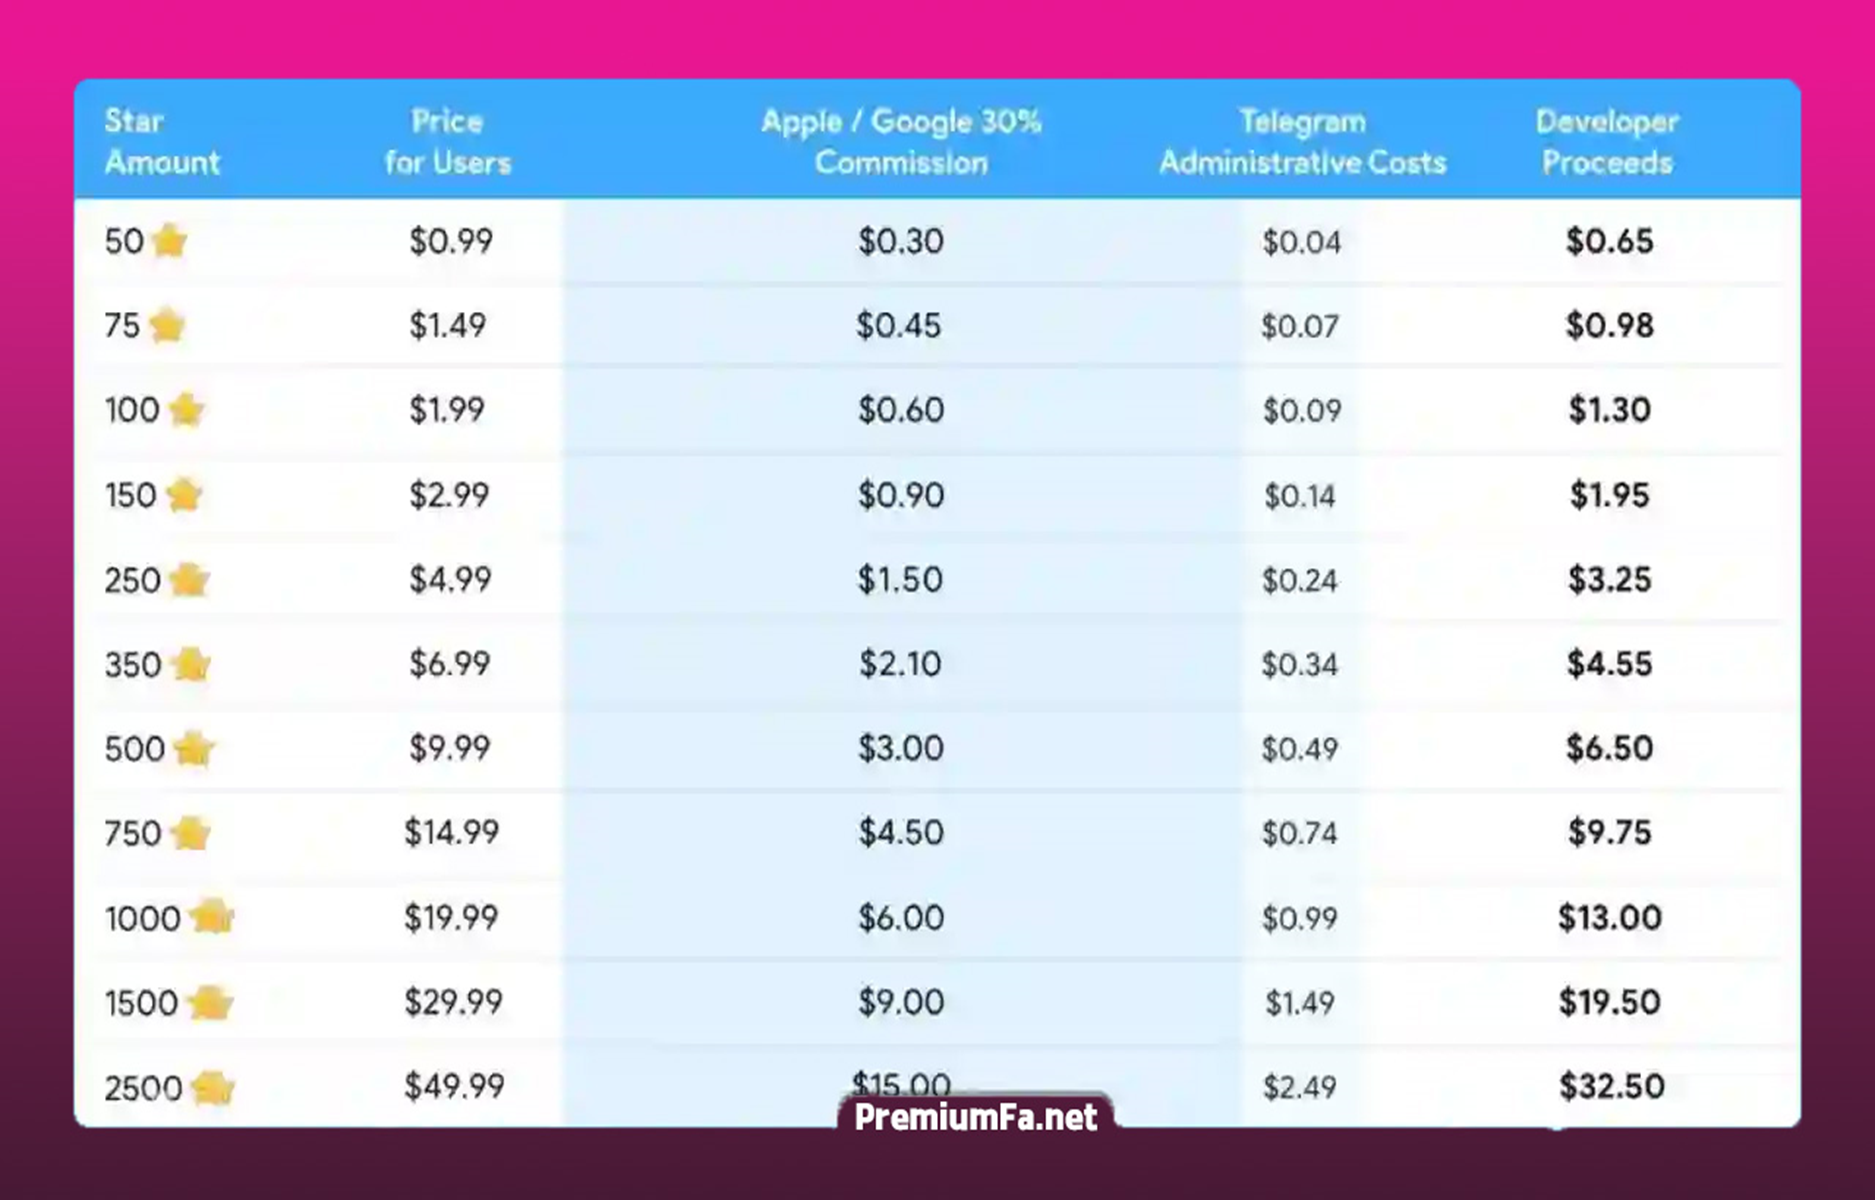Click the $3.00 commission value
1875x1200 pixels.
[x=900, y=748]
